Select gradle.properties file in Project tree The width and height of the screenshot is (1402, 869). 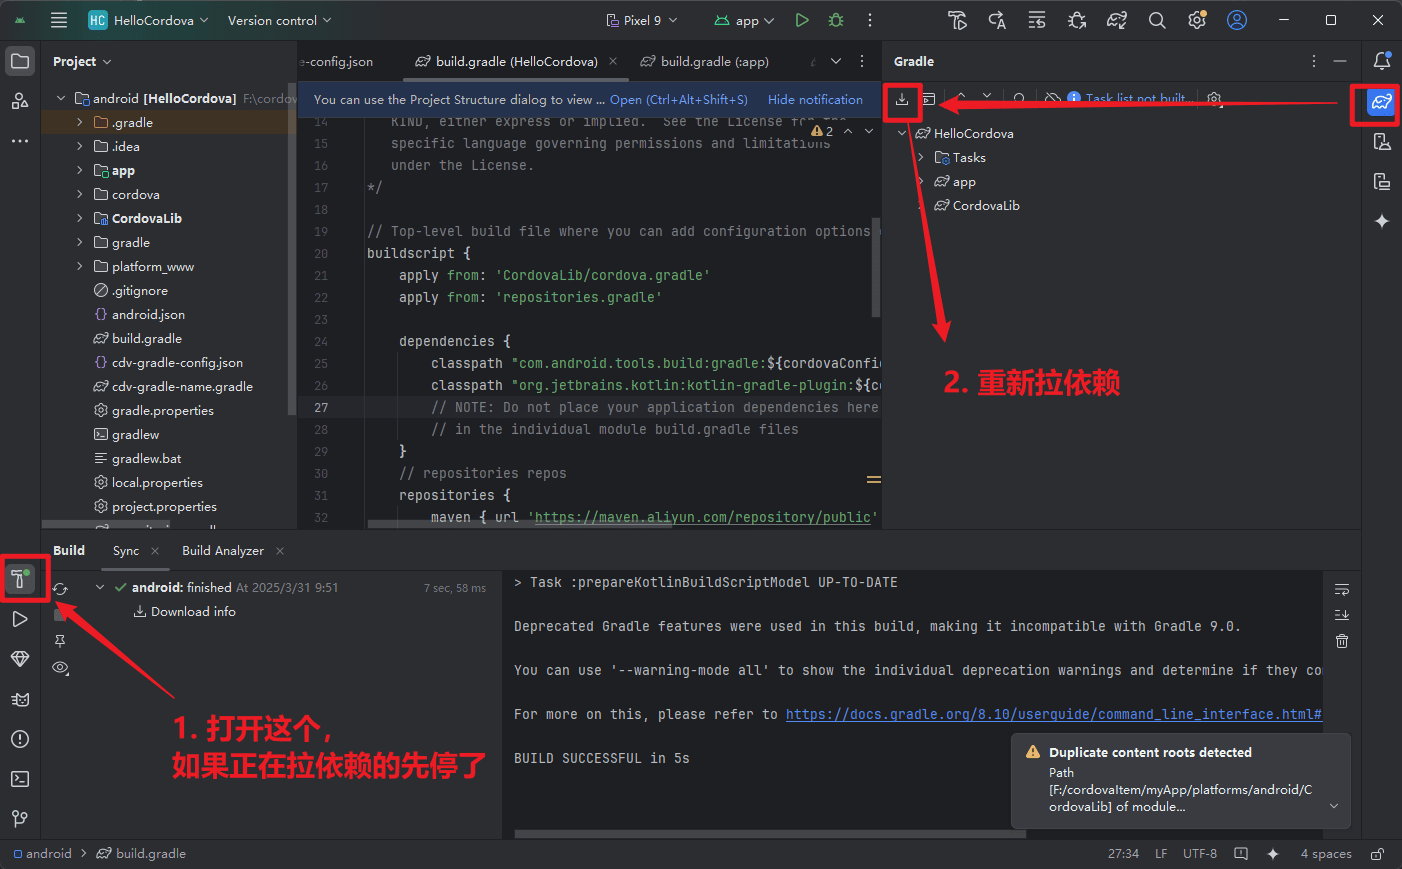(162, 411)
